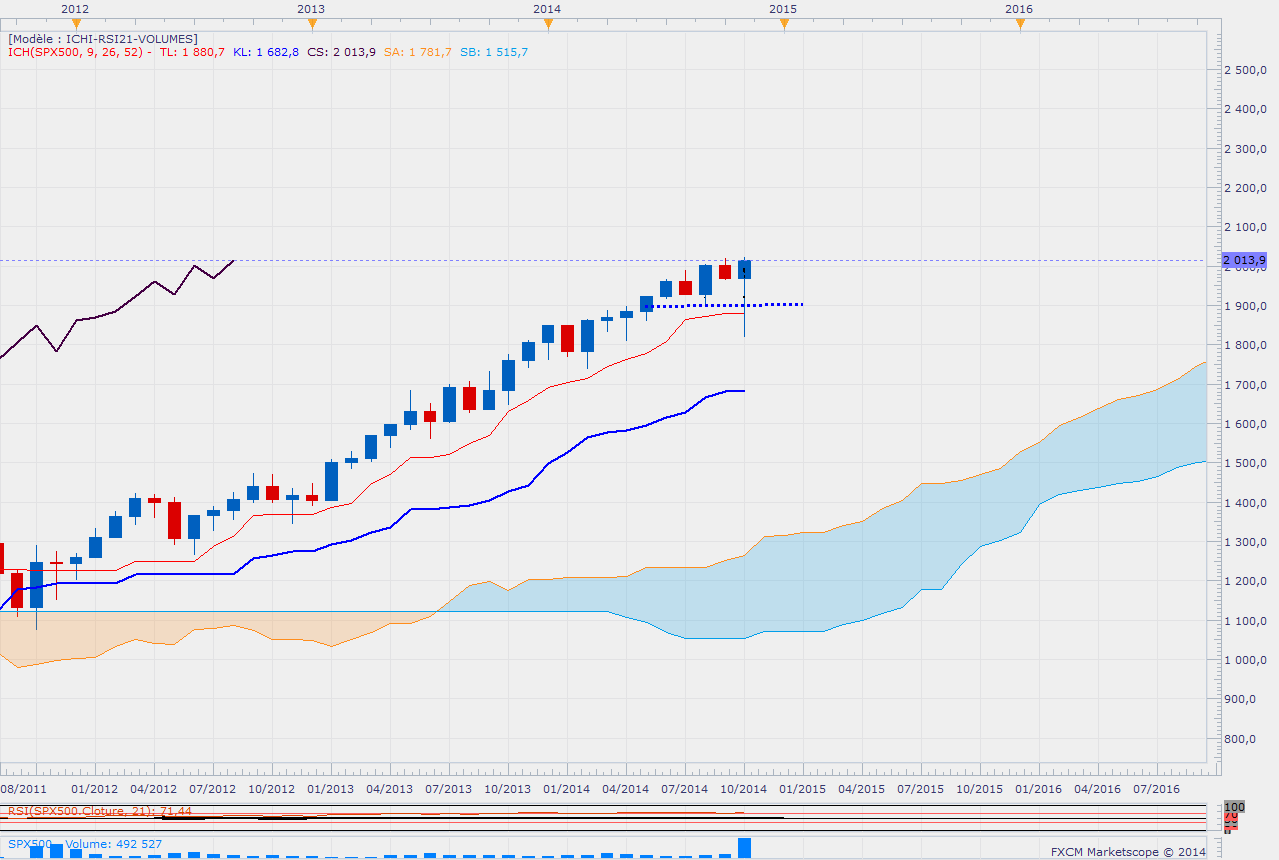Click the orange triangle marker under 2013
The width and height of the screenshot is (1279, 860).
click(x=312, y=24)
